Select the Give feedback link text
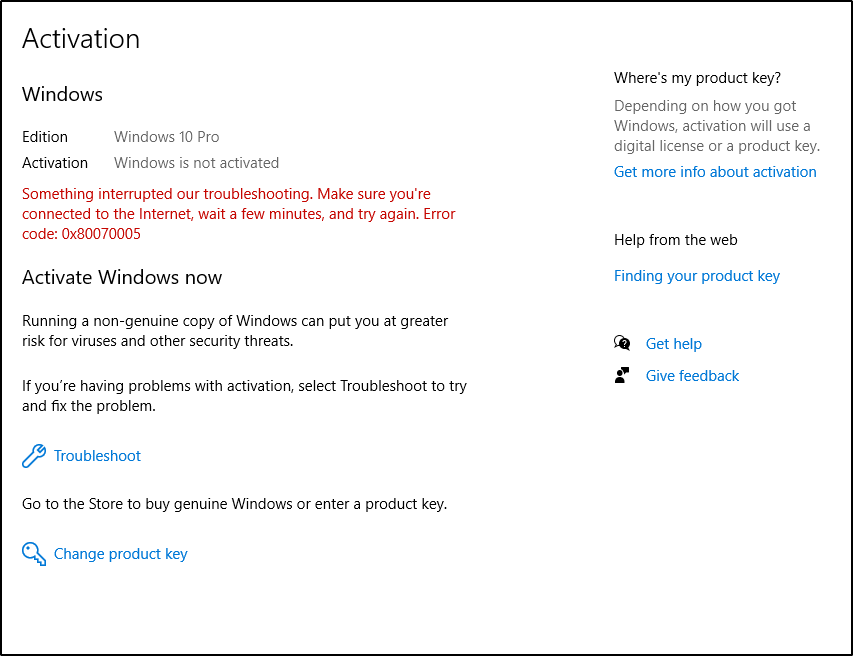 coord(692,376)
